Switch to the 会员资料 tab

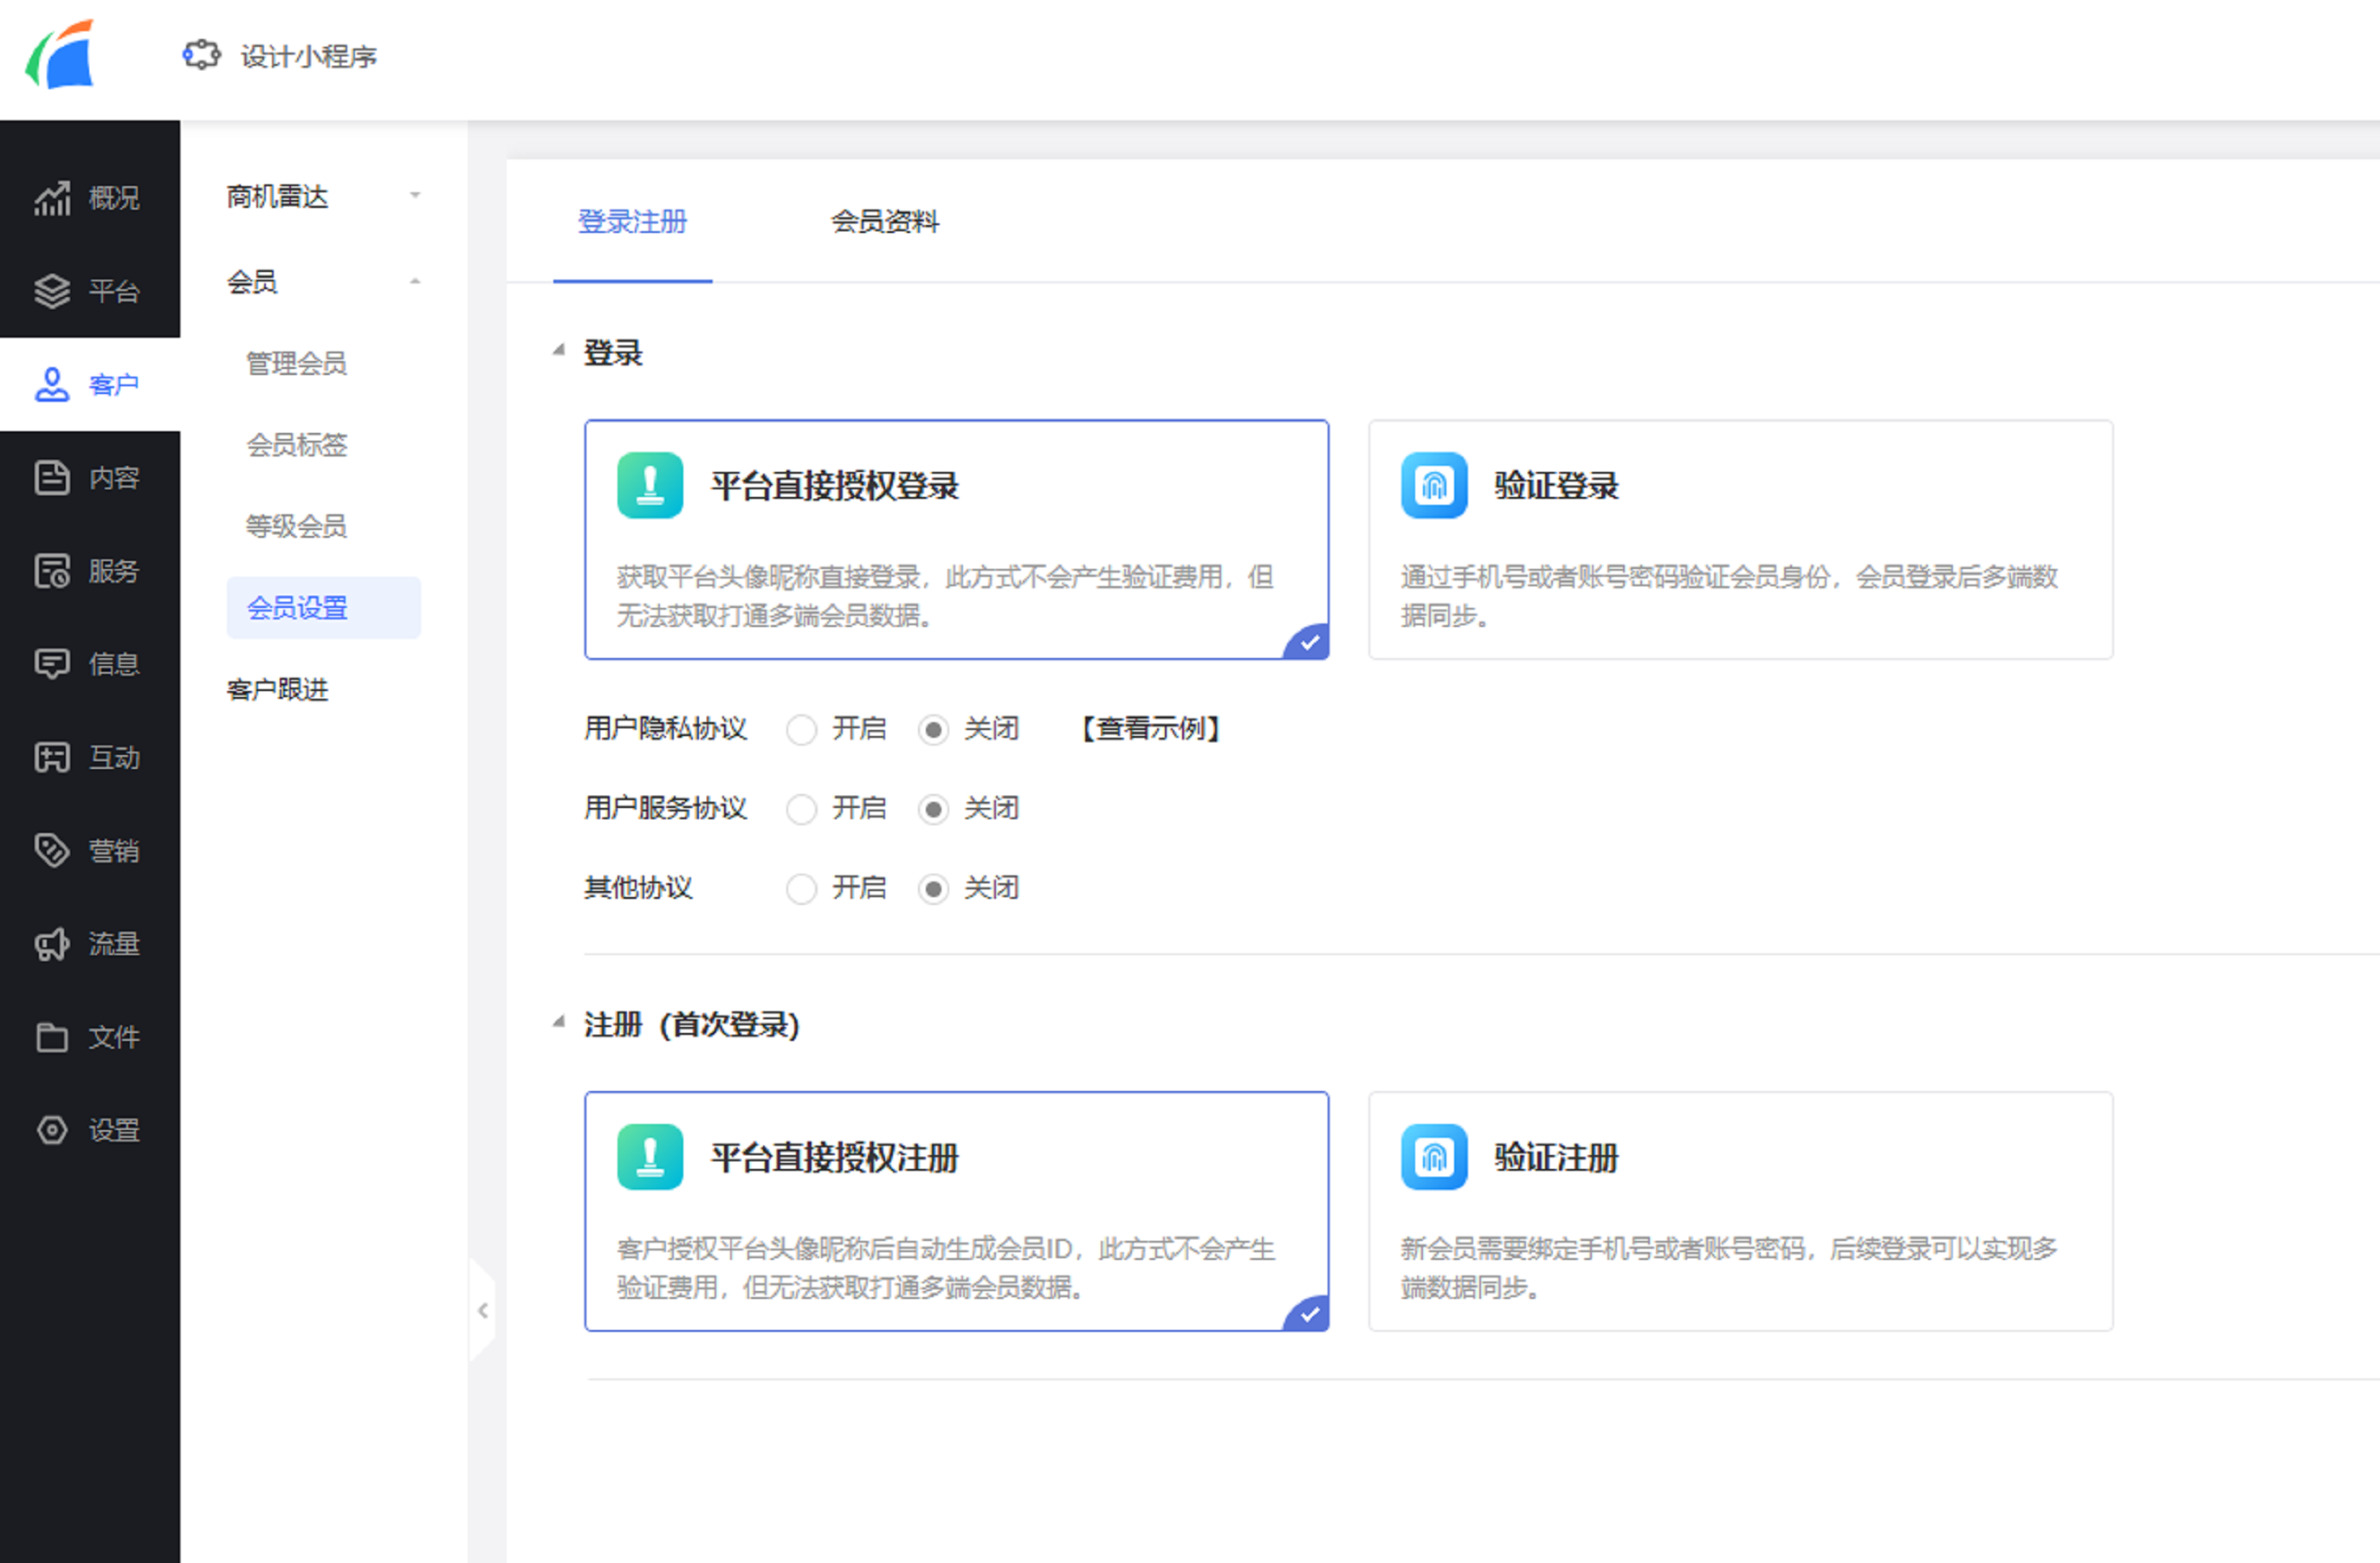coord(885,221)
